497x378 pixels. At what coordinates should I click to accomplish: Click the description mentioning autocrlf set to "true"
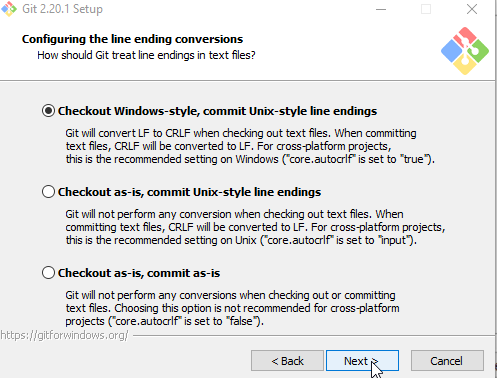coord(250,146)
